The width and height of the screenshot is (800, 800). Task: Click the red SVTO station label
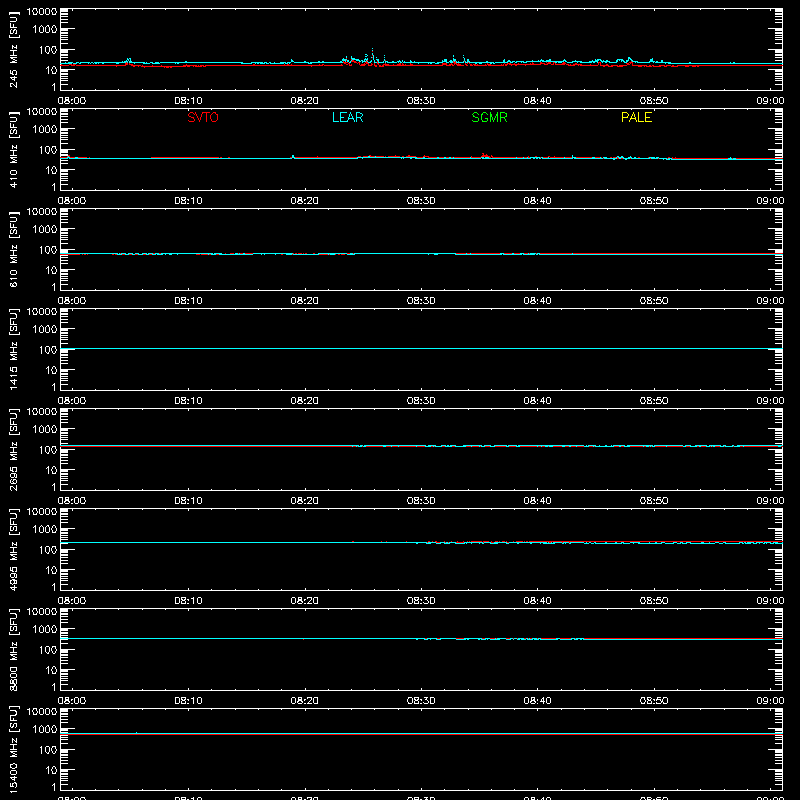(x=203, y=117)
